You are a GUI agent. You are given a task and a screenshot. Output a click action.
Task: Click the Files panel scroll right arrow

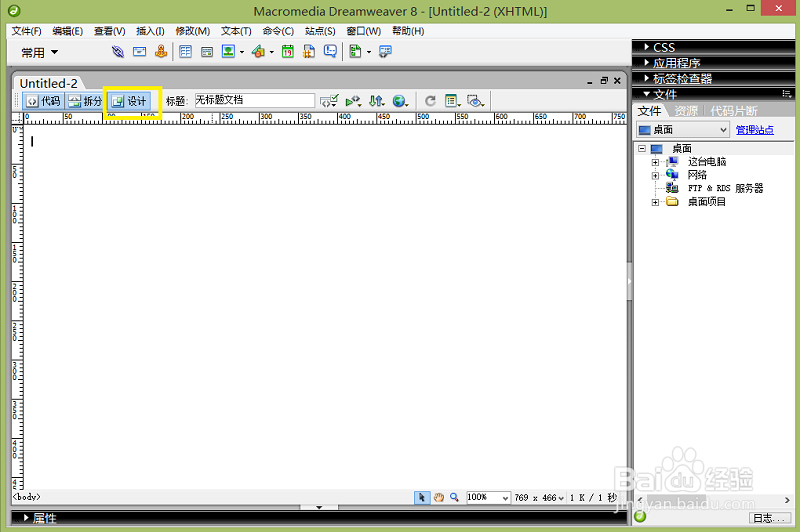787,500
